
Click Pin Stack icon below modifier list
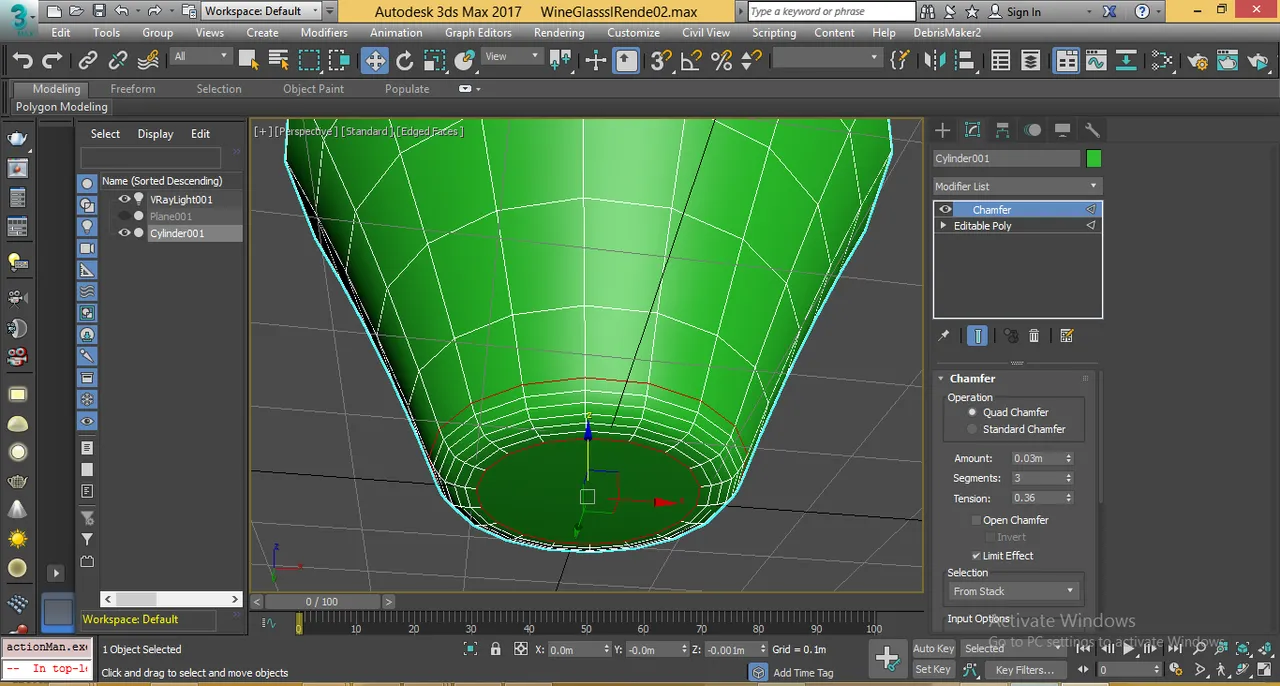click(943, 336)
